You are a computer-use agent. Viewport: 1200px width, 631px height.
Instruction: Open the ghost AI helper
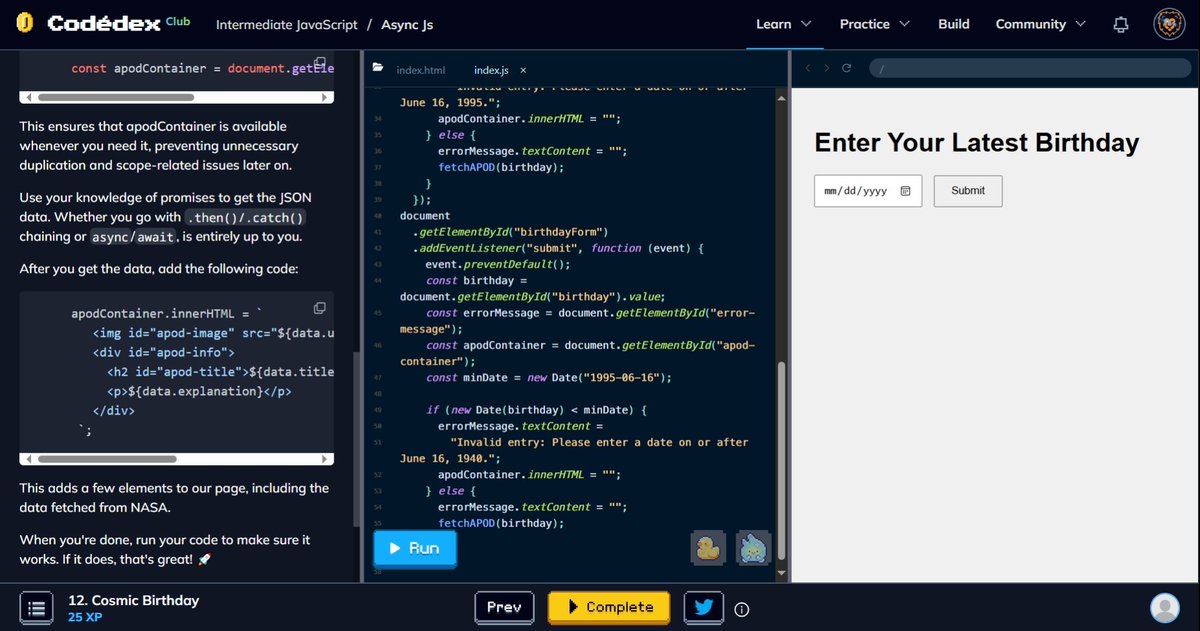pos(753,548)
